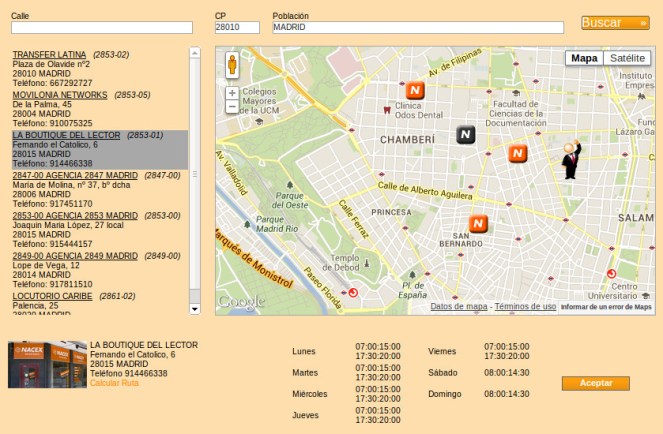Open Términos de uso link
Viewport: 663px width, 434px height.
pos(525,306)
